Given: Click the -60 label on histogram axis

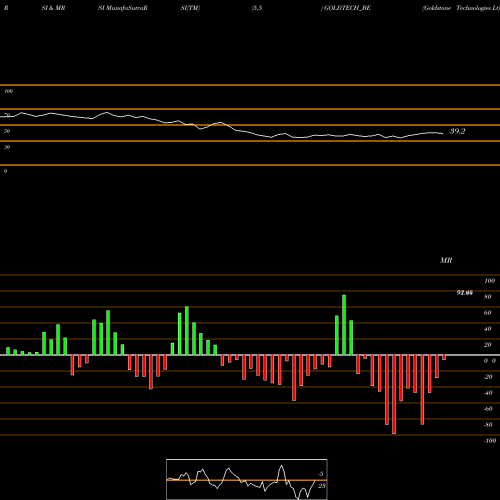Looking at the screenshot, I should (x=488, y=409).
